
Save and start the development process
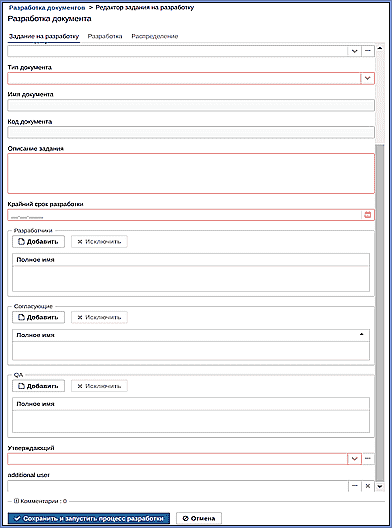(89, 519)
